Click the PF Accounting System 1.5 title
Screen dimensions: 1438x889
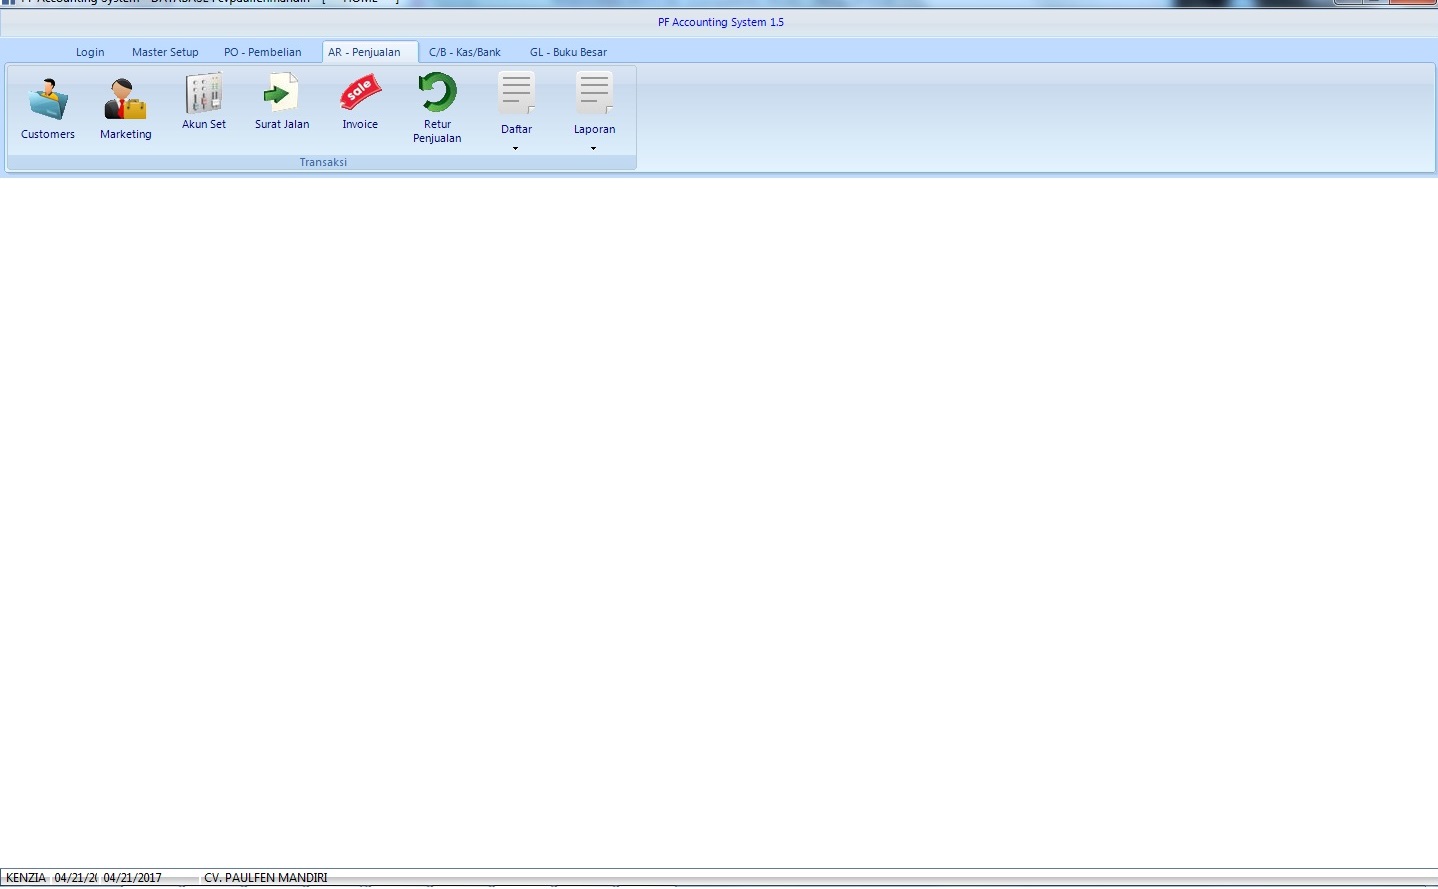pos(720,22)
